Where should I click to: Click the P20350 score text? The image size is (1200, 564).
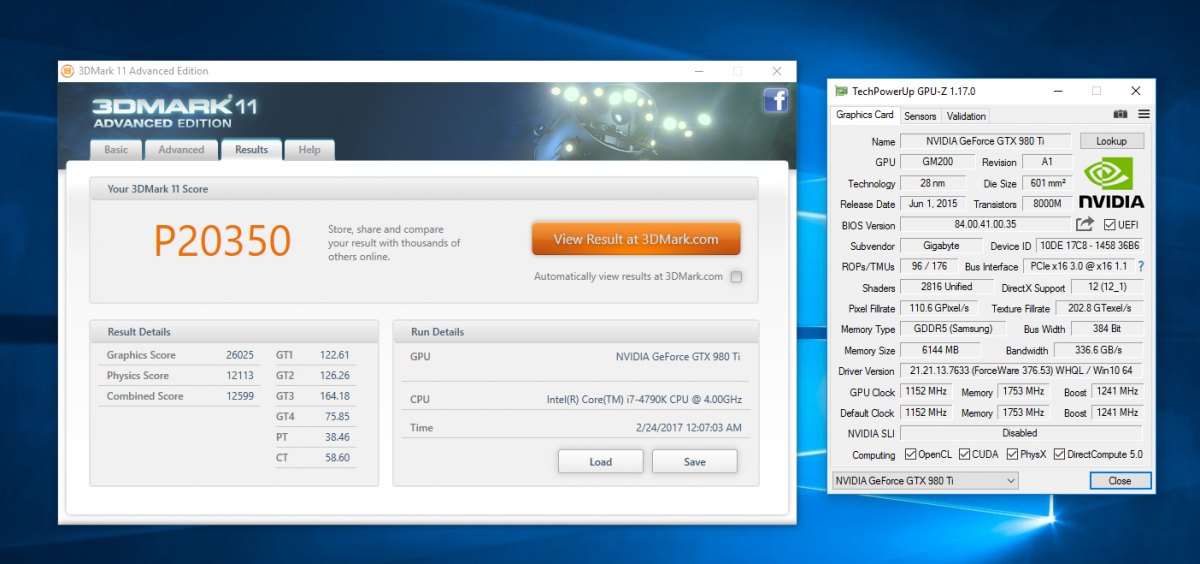coord(222,240)
